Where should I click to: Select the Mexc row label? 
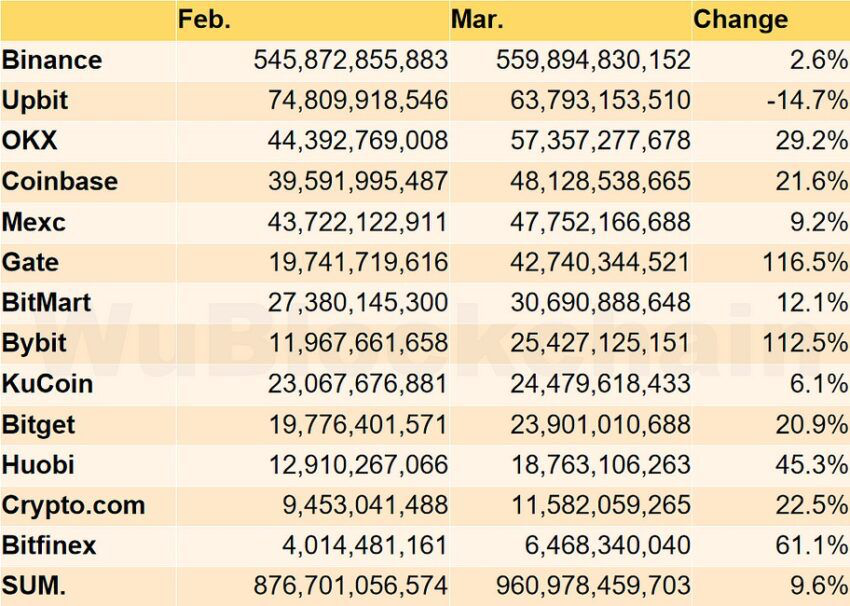(x=34, y=222)
